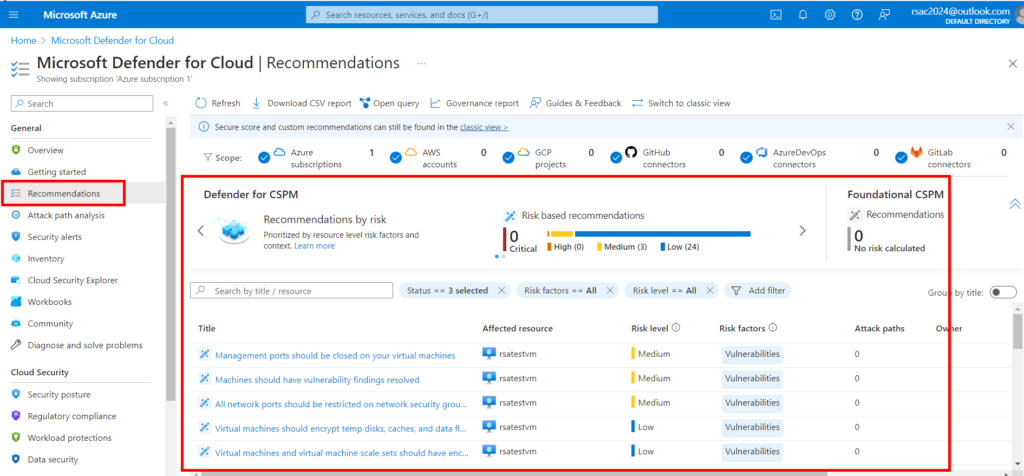This screenshot has width=1024, height=476.
Task: Click the Workbooks icon in sidebar
Action: tap(16, 302)
